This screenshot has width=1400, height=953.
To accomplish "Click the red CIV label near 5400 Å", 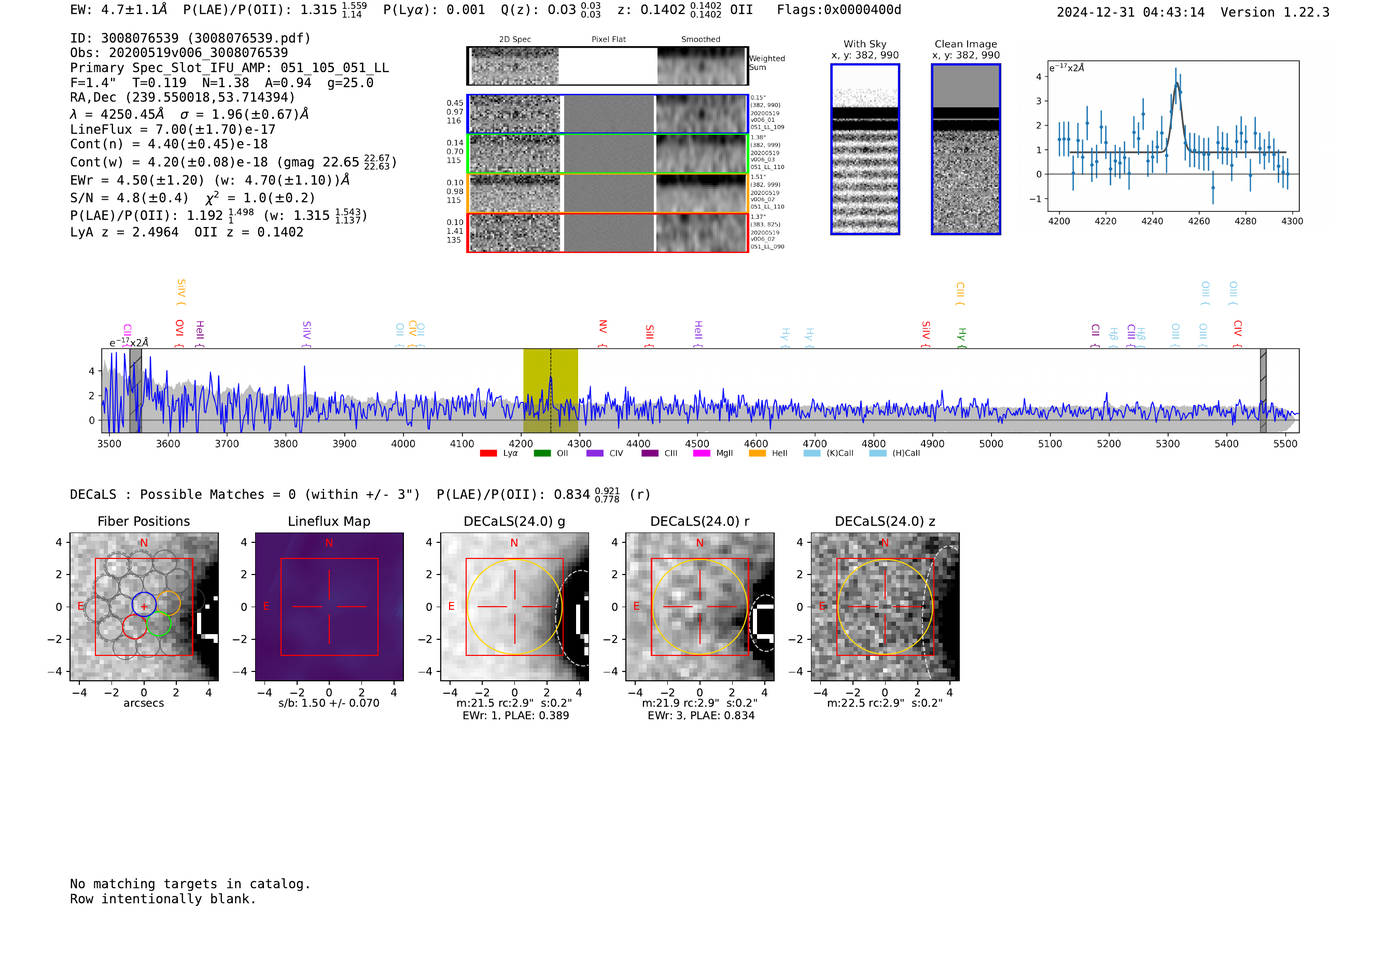I will point(1238,329).
